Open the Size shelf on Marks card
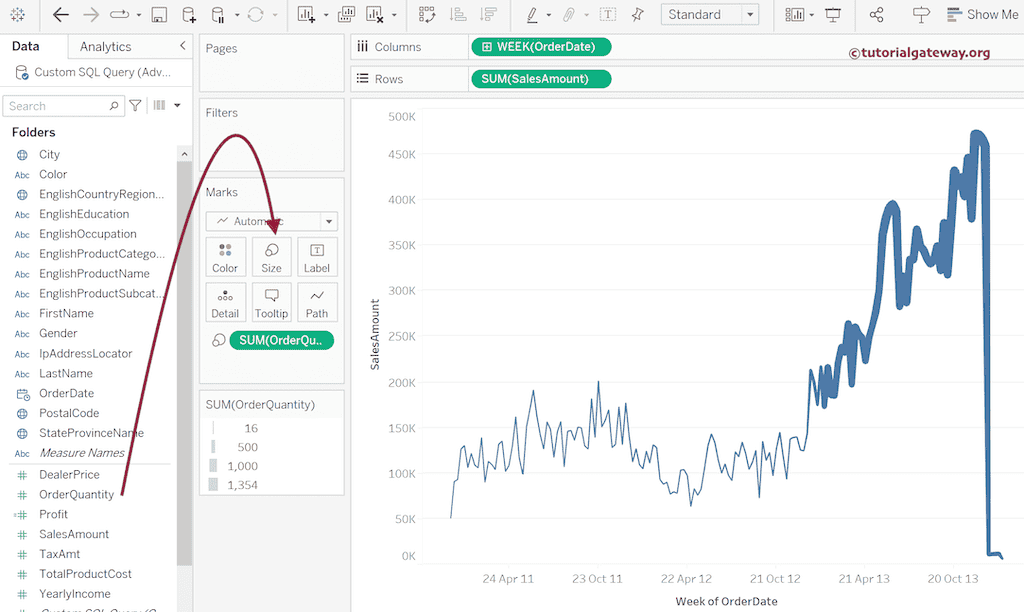The width and height of the screenshot is (1024, 612). [x=271, y=257]
